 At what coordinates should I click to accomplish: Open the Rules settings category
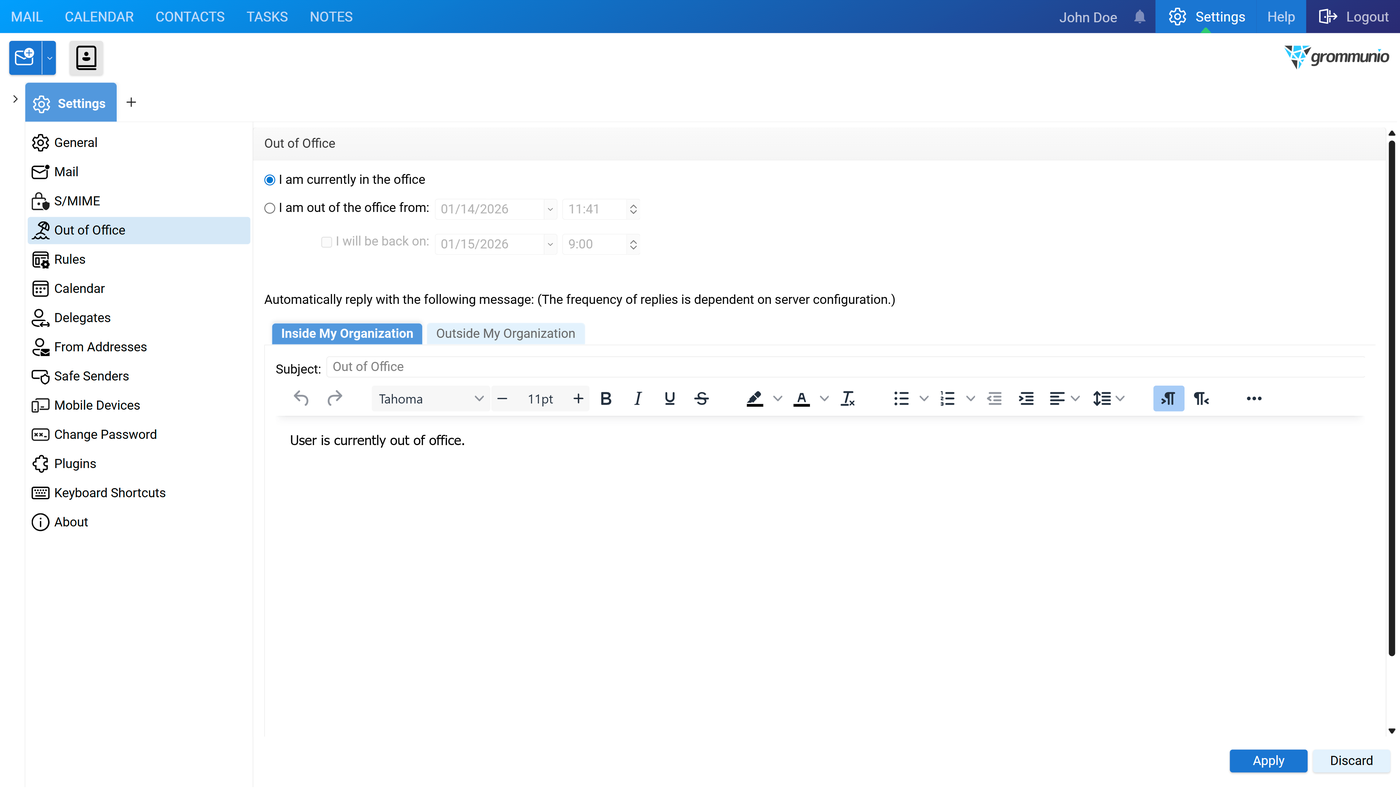pos(139,259)
